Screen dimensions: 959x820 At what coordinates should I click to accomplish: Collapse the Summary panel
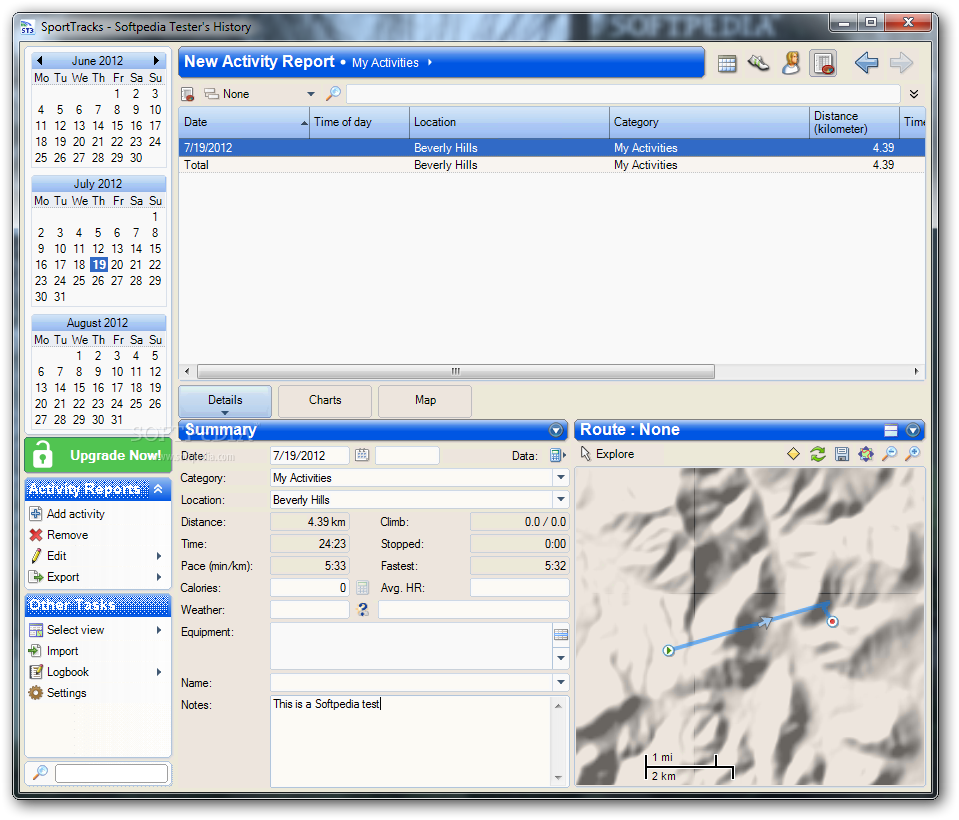click(x=556, y=430)
